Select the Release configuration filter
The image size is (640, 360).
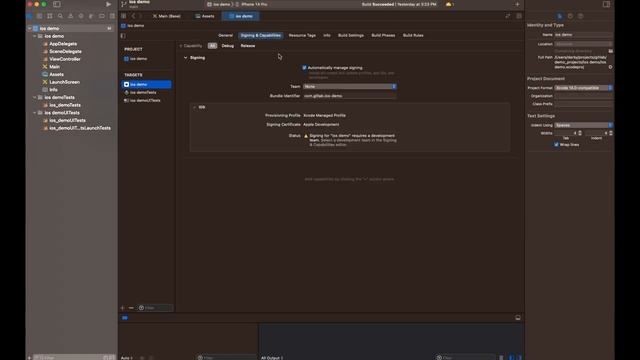click(x=248, y=46)
